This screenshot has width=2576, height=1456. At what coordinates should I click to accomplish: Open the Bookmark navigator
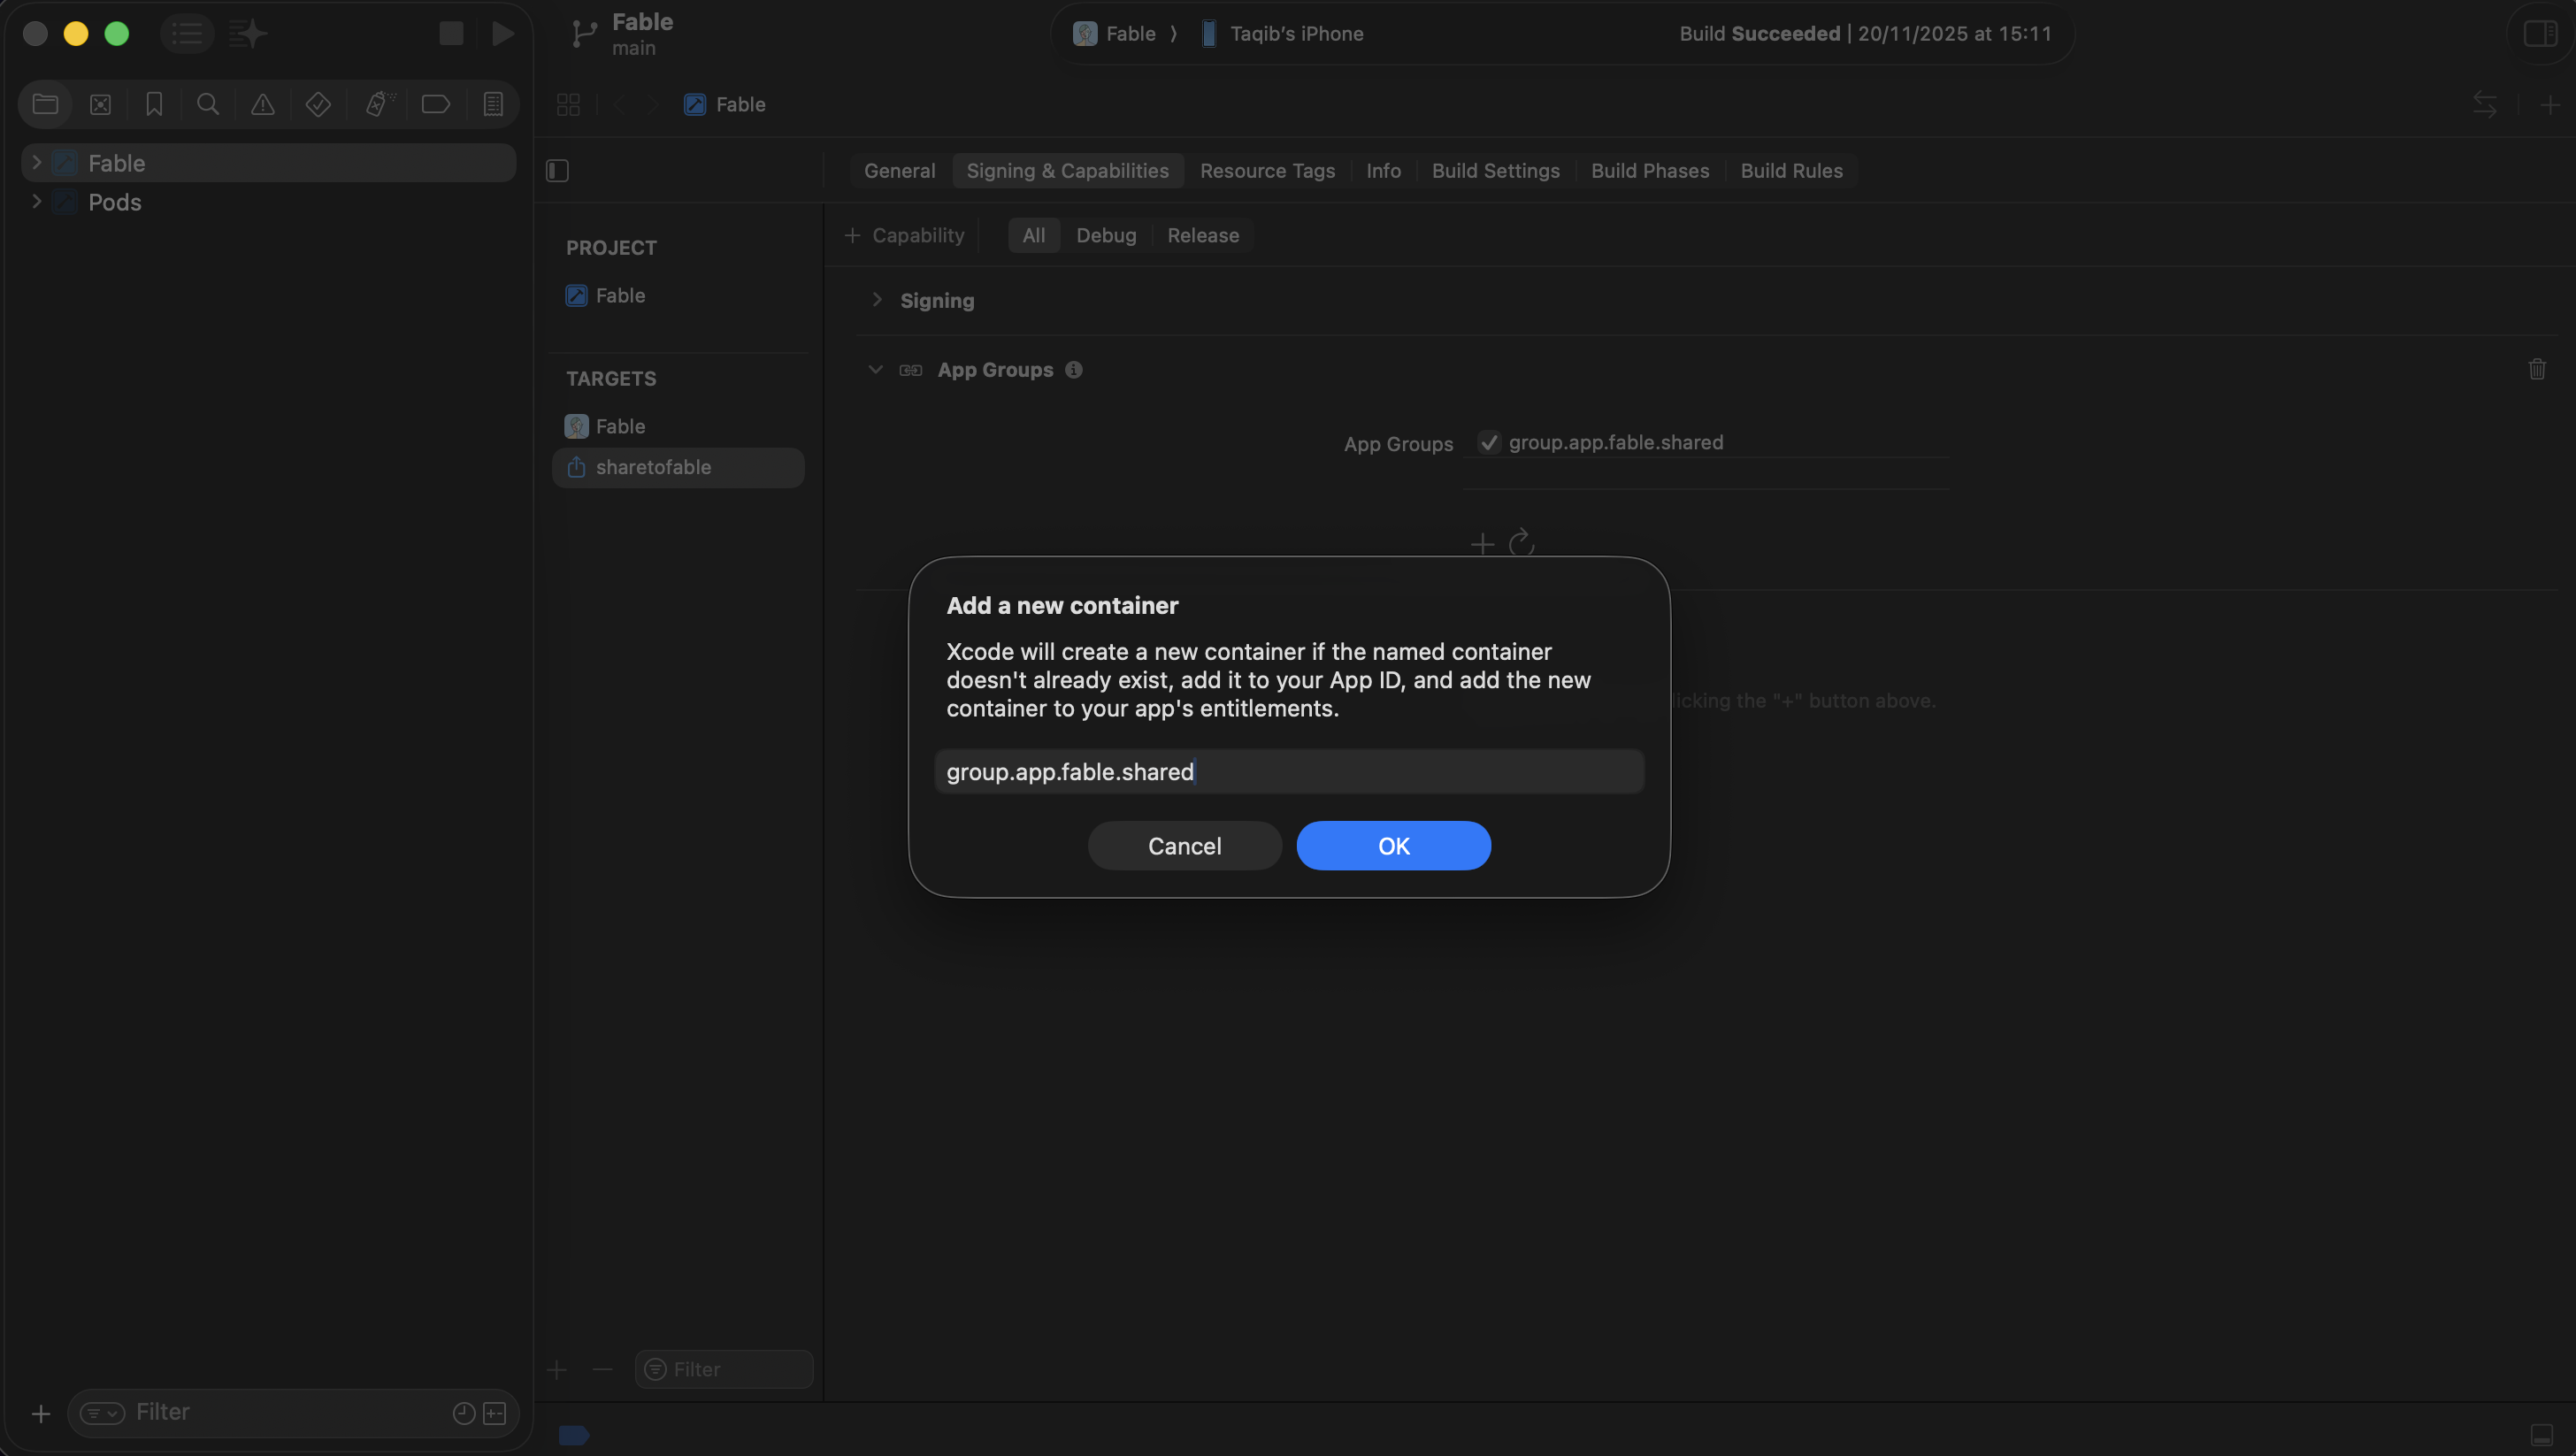click(153, 104)
